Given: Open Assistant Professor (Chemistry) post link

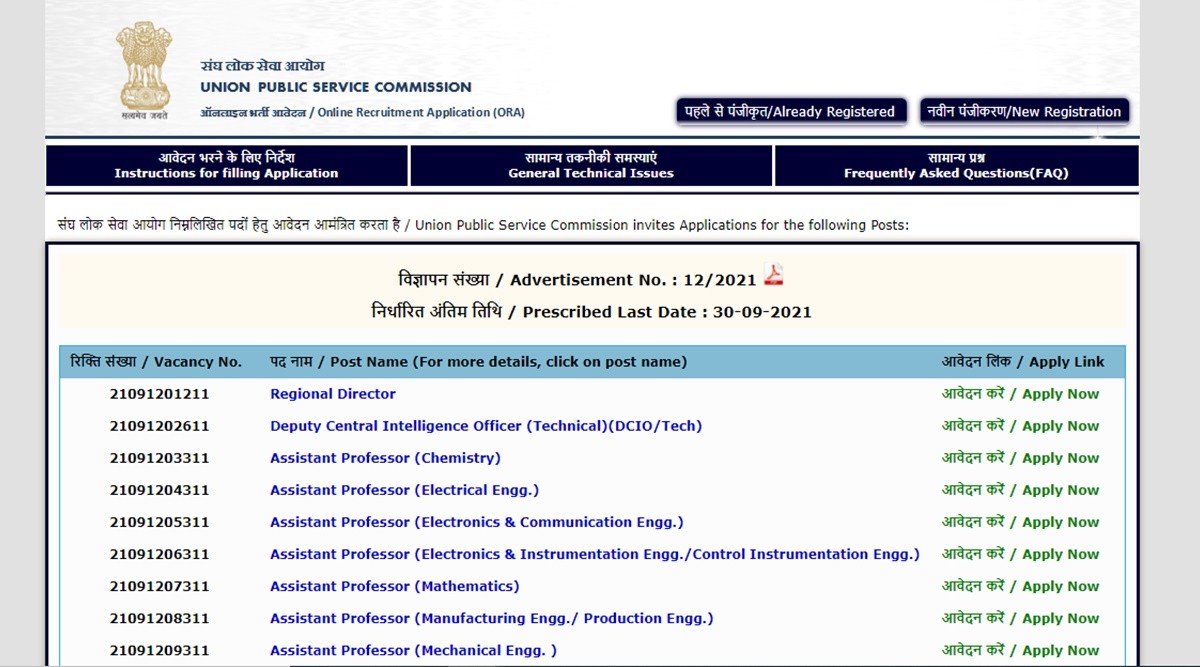Looking at the screenshot, I should tap(385, 458).
